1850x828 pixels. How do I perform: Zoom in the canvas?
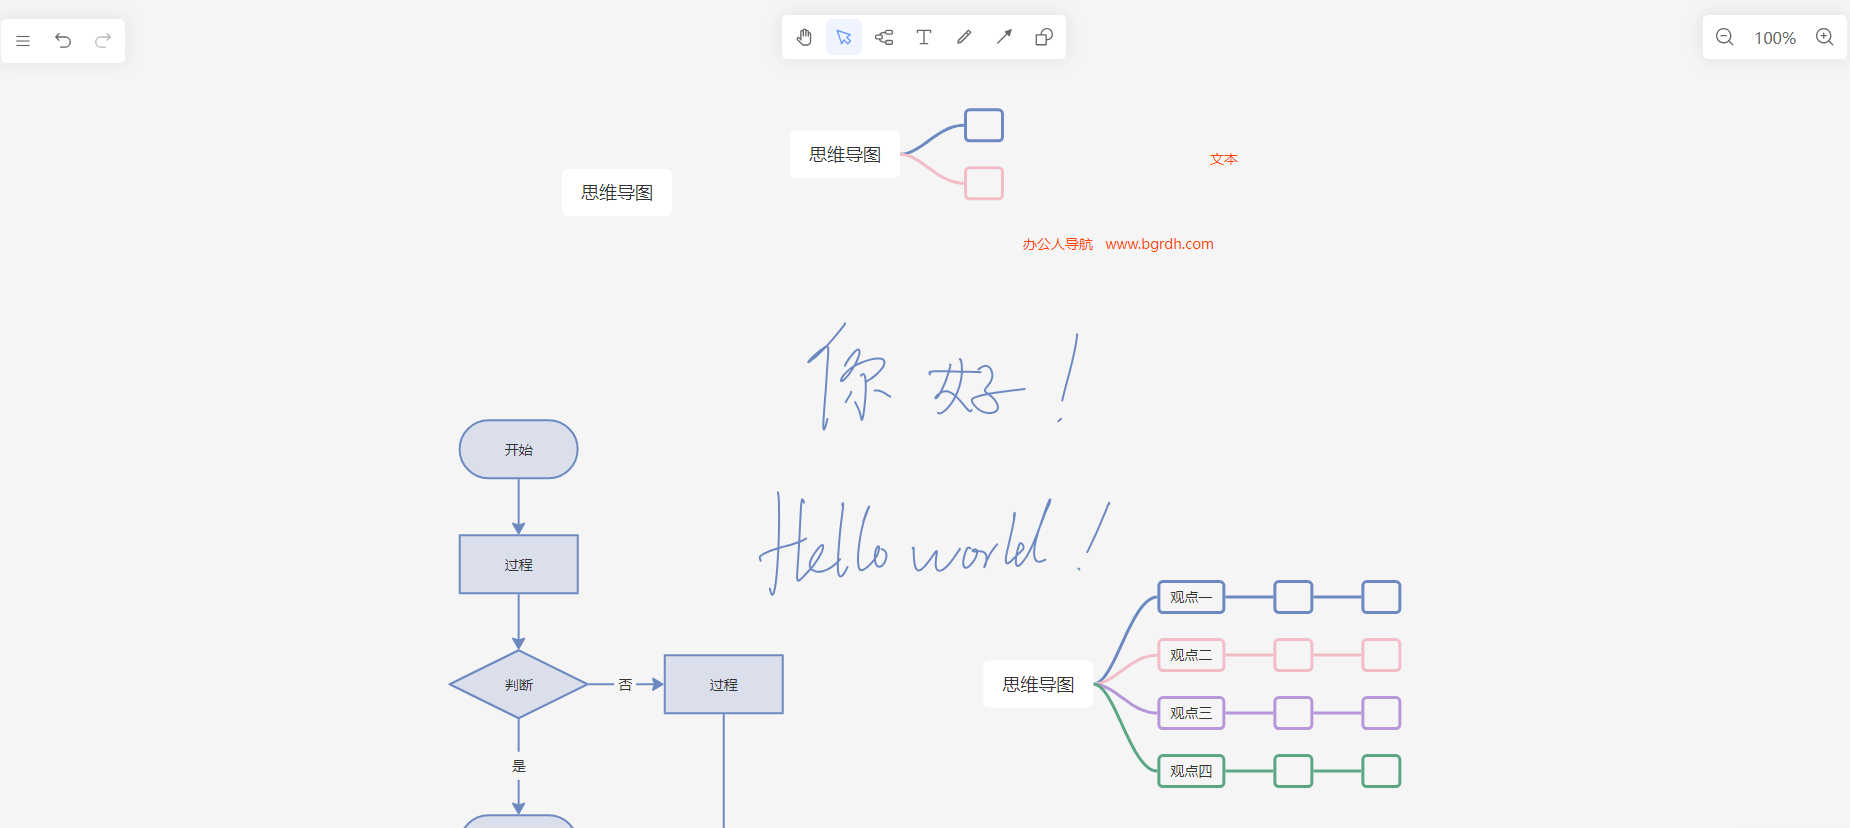coord(1825,37)
